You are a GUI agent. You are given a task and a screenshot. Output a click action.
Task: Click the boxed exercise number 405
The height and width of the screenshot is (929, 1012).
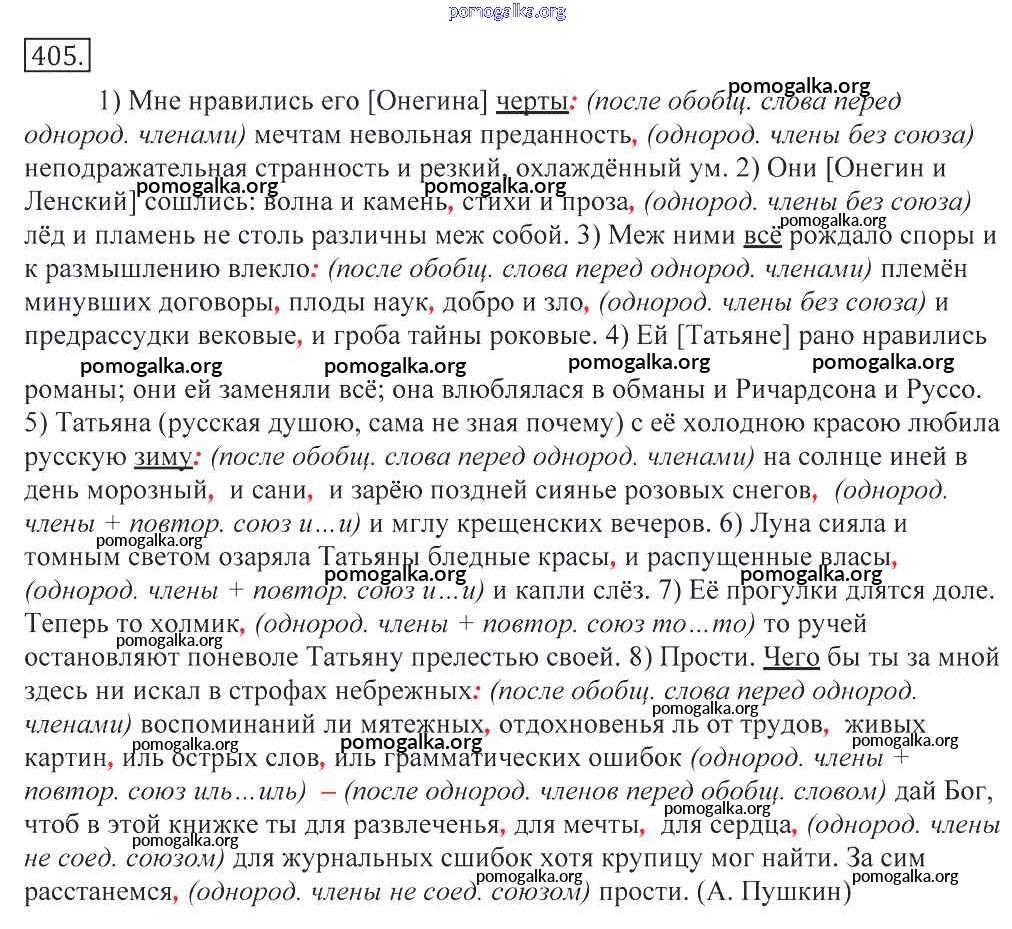click(57, 55)
